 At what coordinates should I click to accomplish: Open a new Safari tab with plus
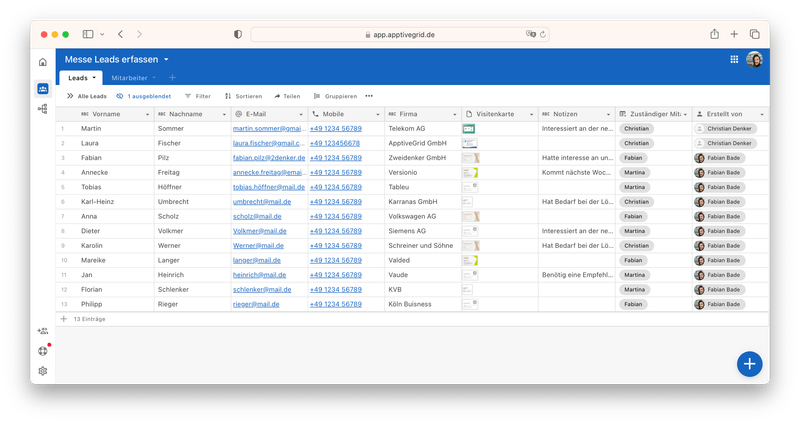point(734,34)
